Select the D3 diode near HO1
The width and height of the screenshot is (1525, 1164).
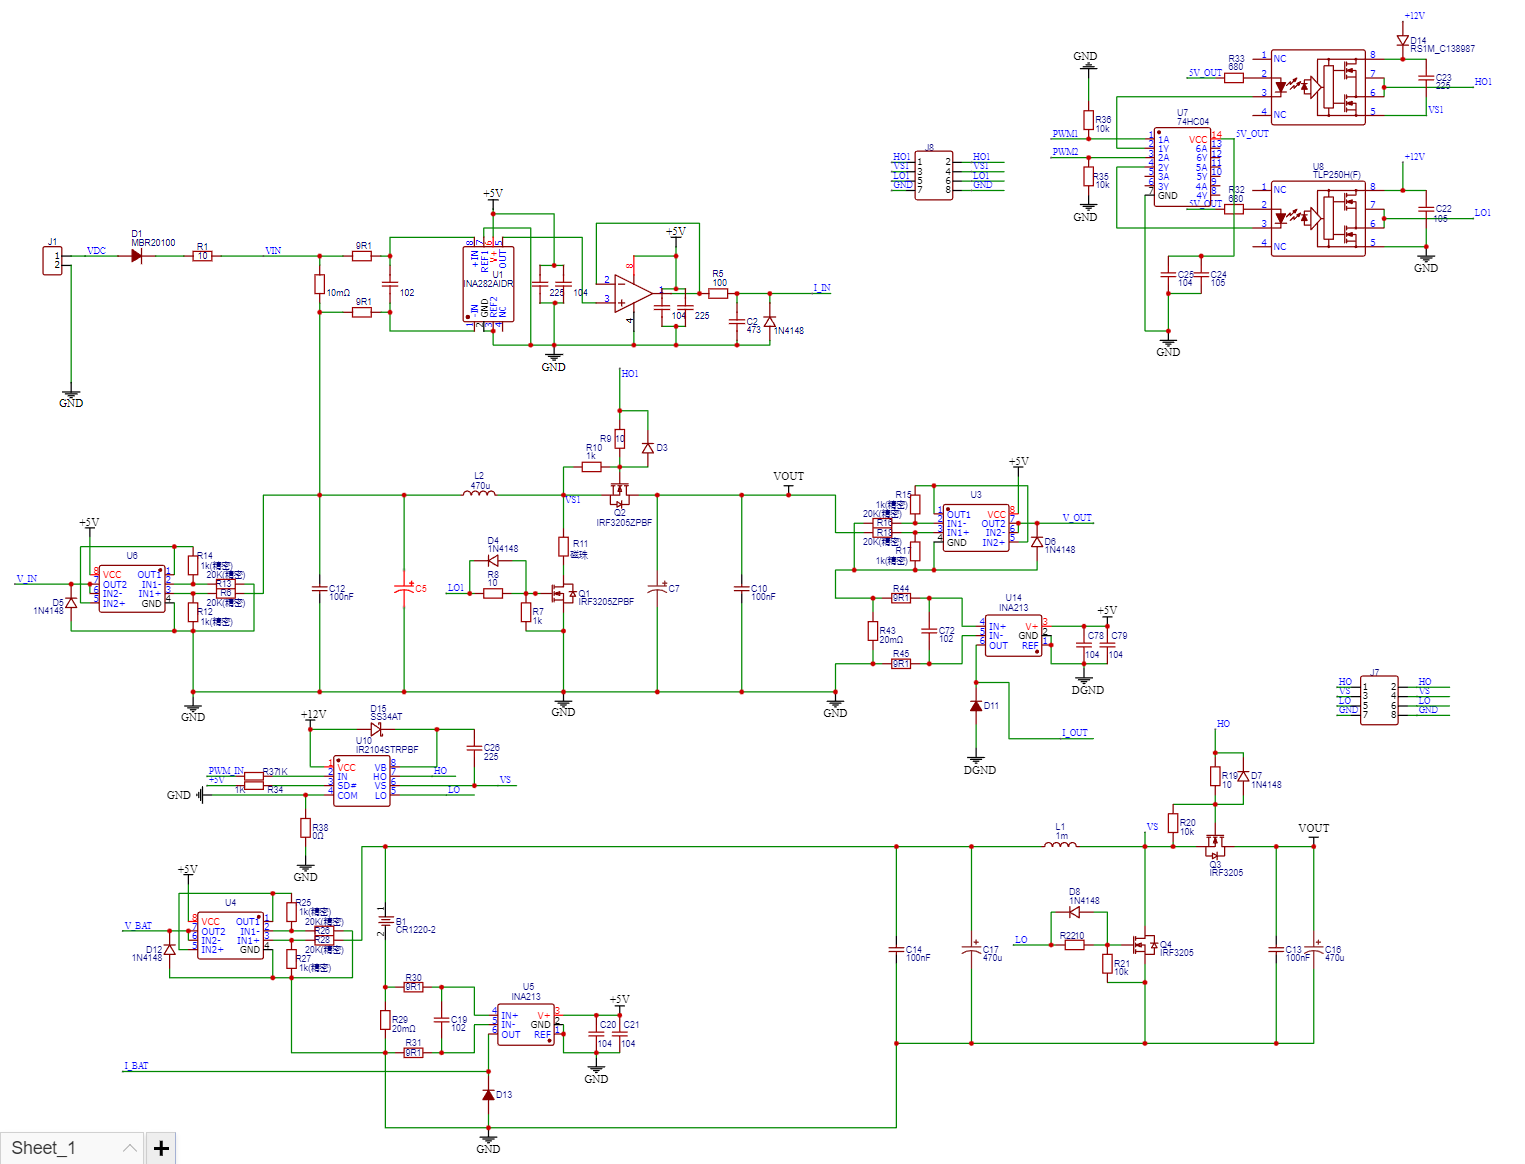(647, 448)
